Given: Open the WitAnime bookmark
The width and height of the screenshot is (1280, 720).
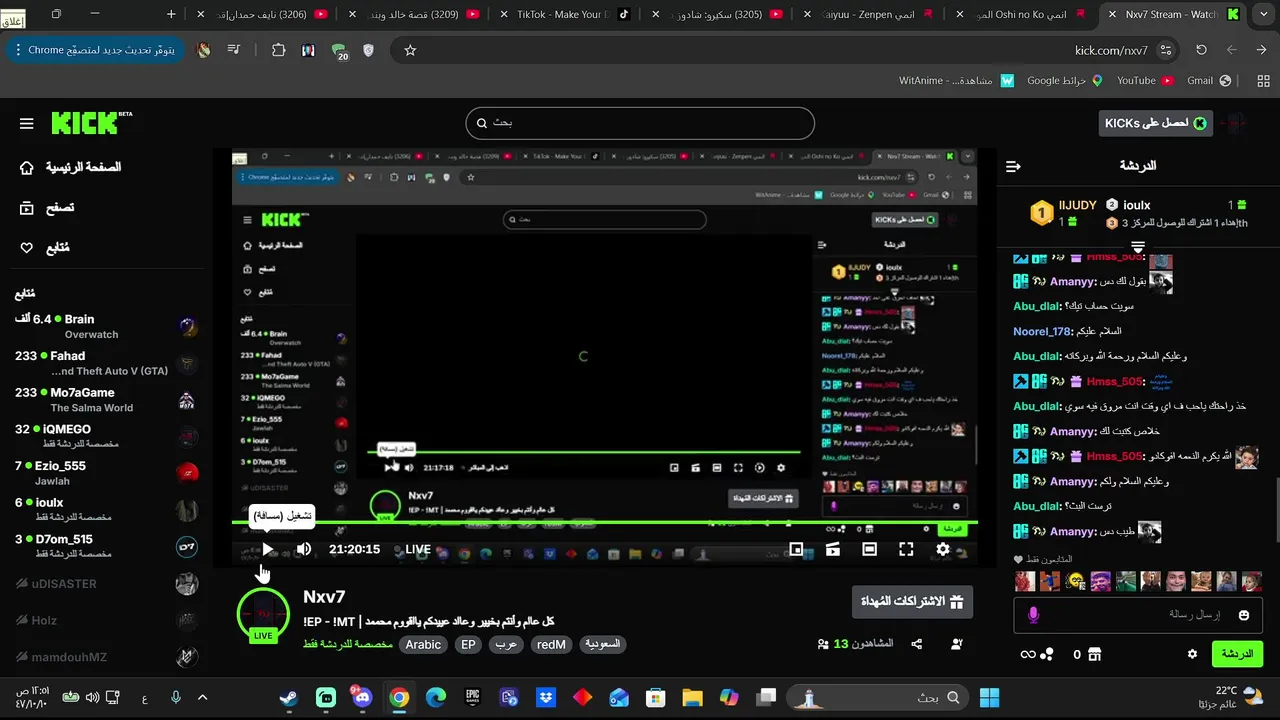Looking at the screenshot, I should pos(957,80).
